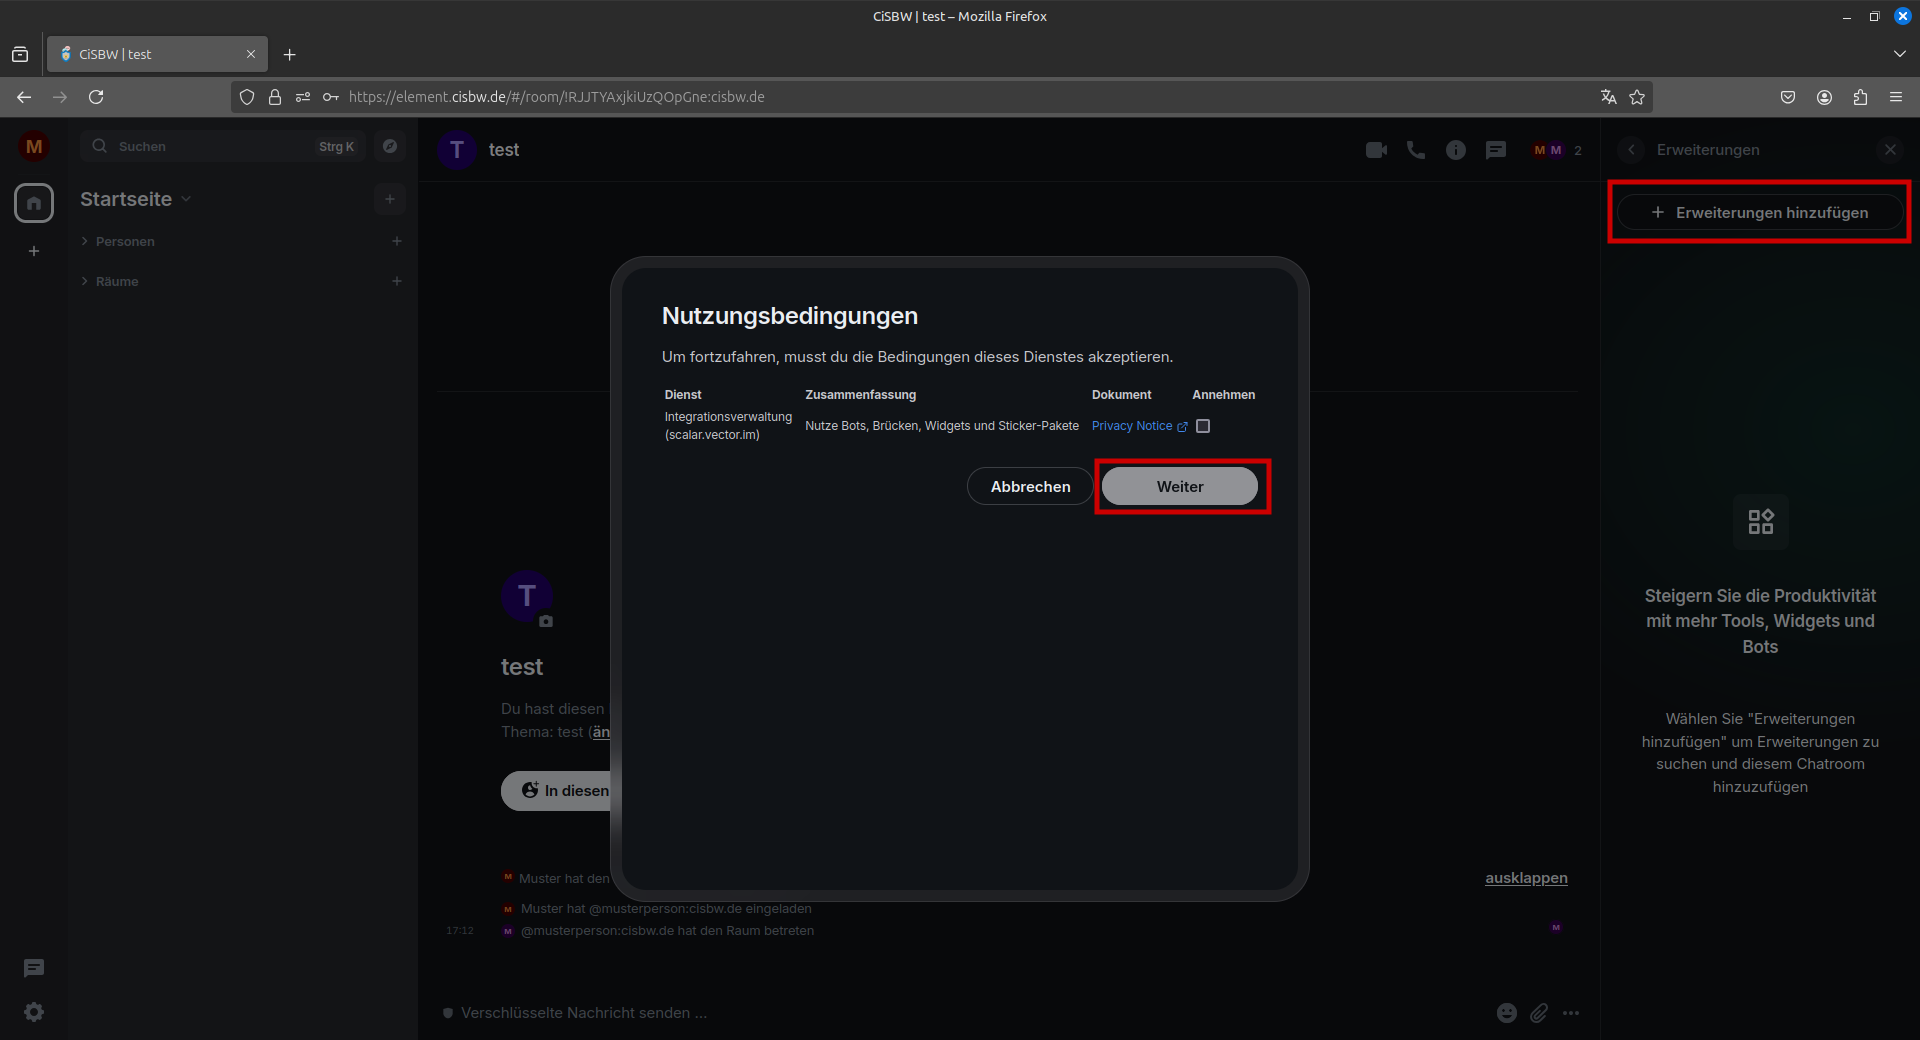Screen dimensions: 1920x1040
Task: Open Firefox application menu
Action: click(1896, 97)
